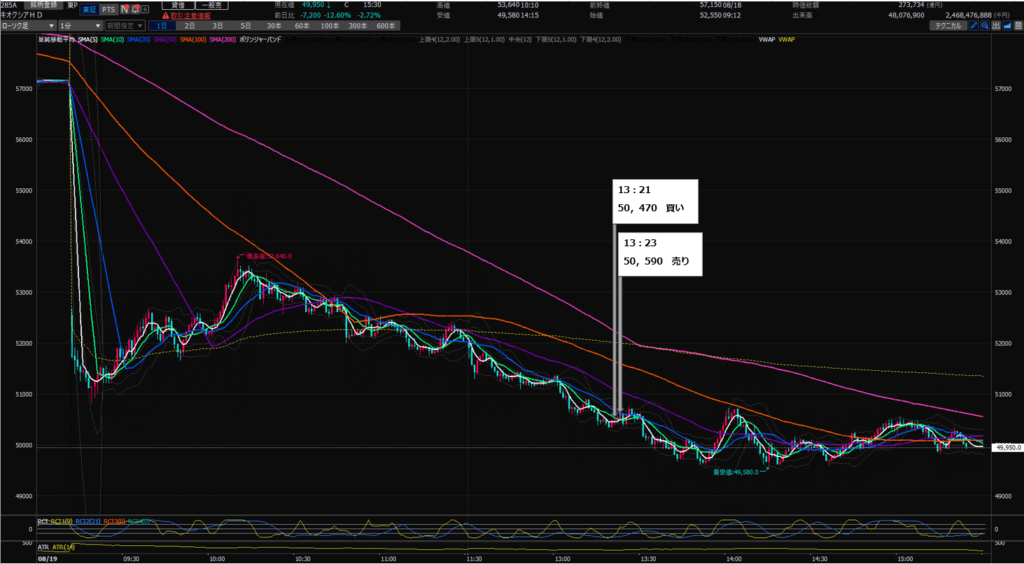Click the RCI1(9) indicator label
The height and width of the screenshot is (564, 1024).
tap(63, 521)
